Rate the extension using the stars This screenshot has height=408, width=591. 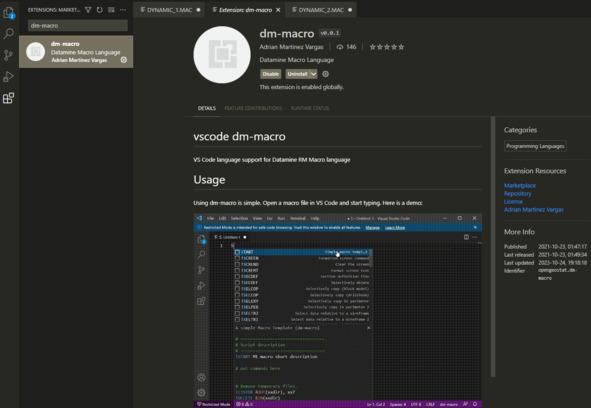click(387, 47)
